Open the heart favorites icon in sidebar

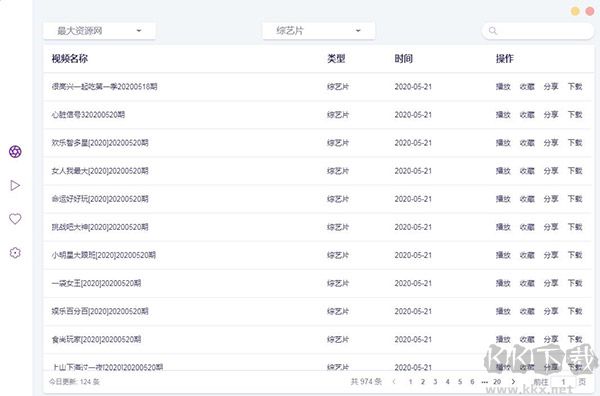[15, 219]
